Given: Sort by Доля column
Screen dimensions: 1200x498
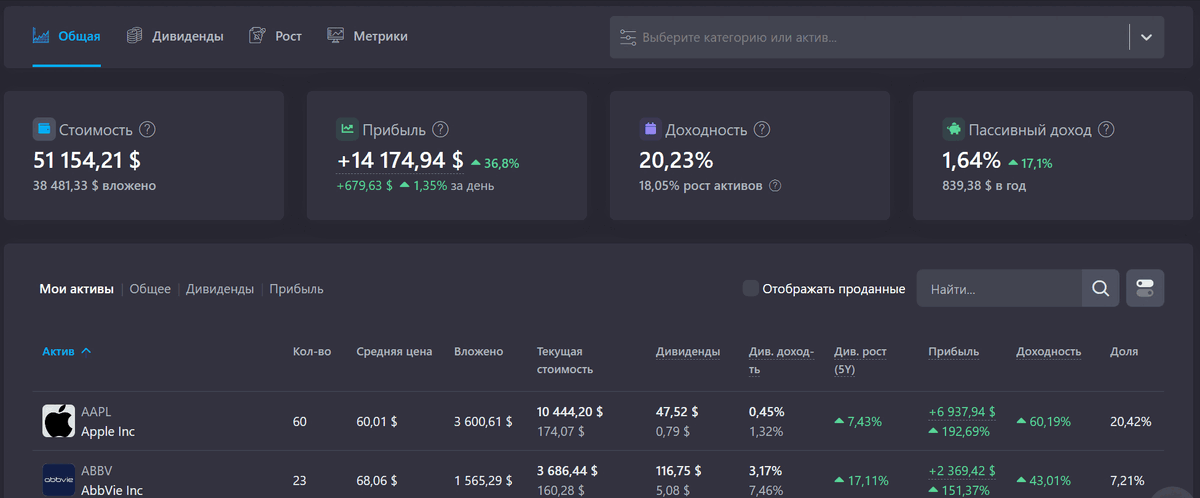Looking at the screenshot, I should coord(1124,352).
